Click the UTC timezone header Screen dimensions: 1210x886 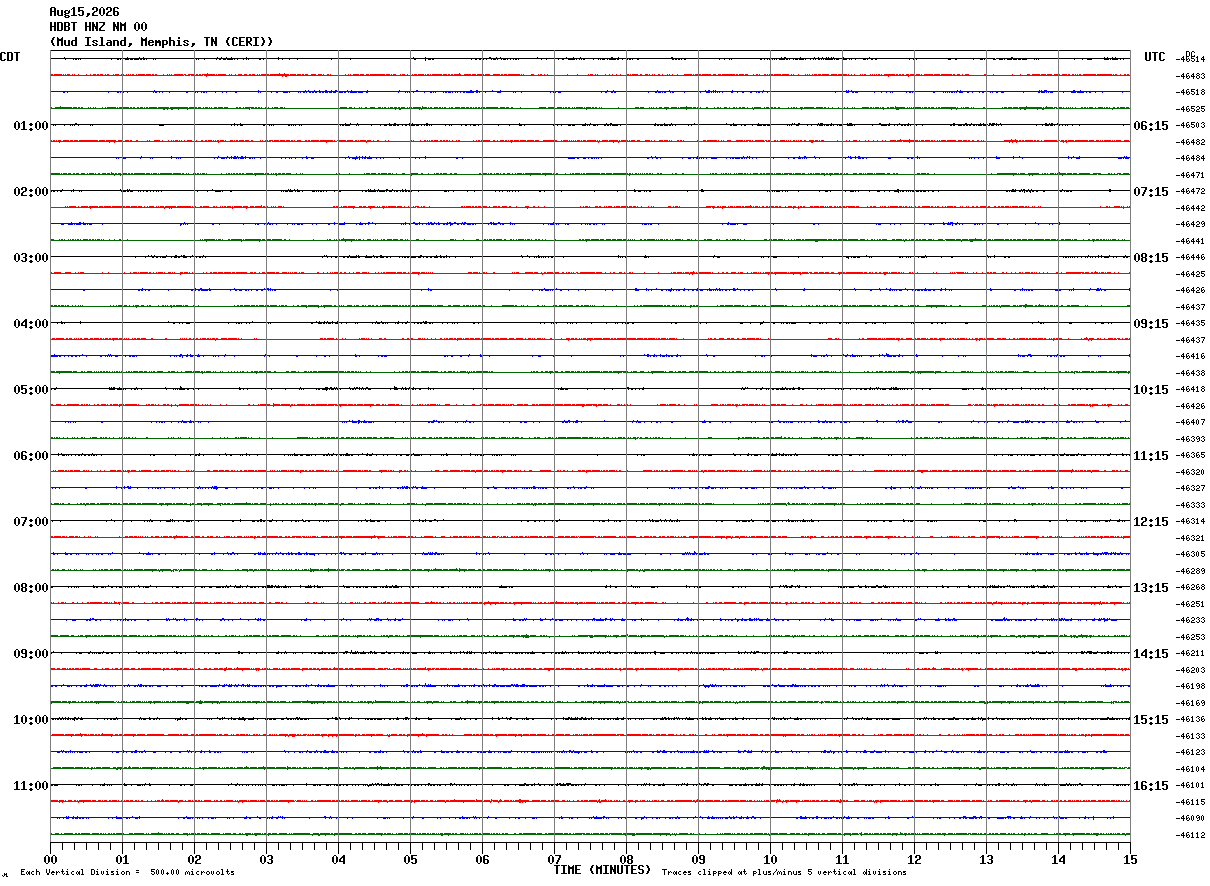tap(1155, 57)
